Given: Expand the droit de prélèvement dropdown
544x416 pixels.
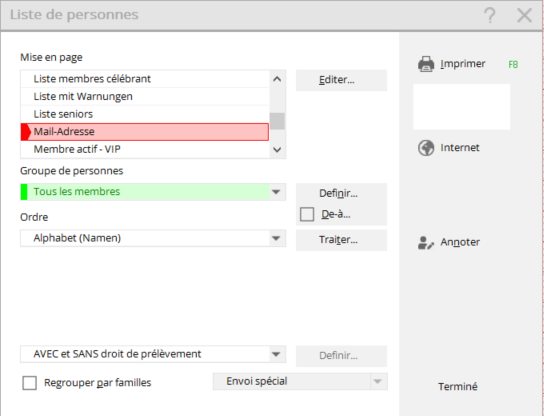Looking at the screenshot, I should pos(276,354).
